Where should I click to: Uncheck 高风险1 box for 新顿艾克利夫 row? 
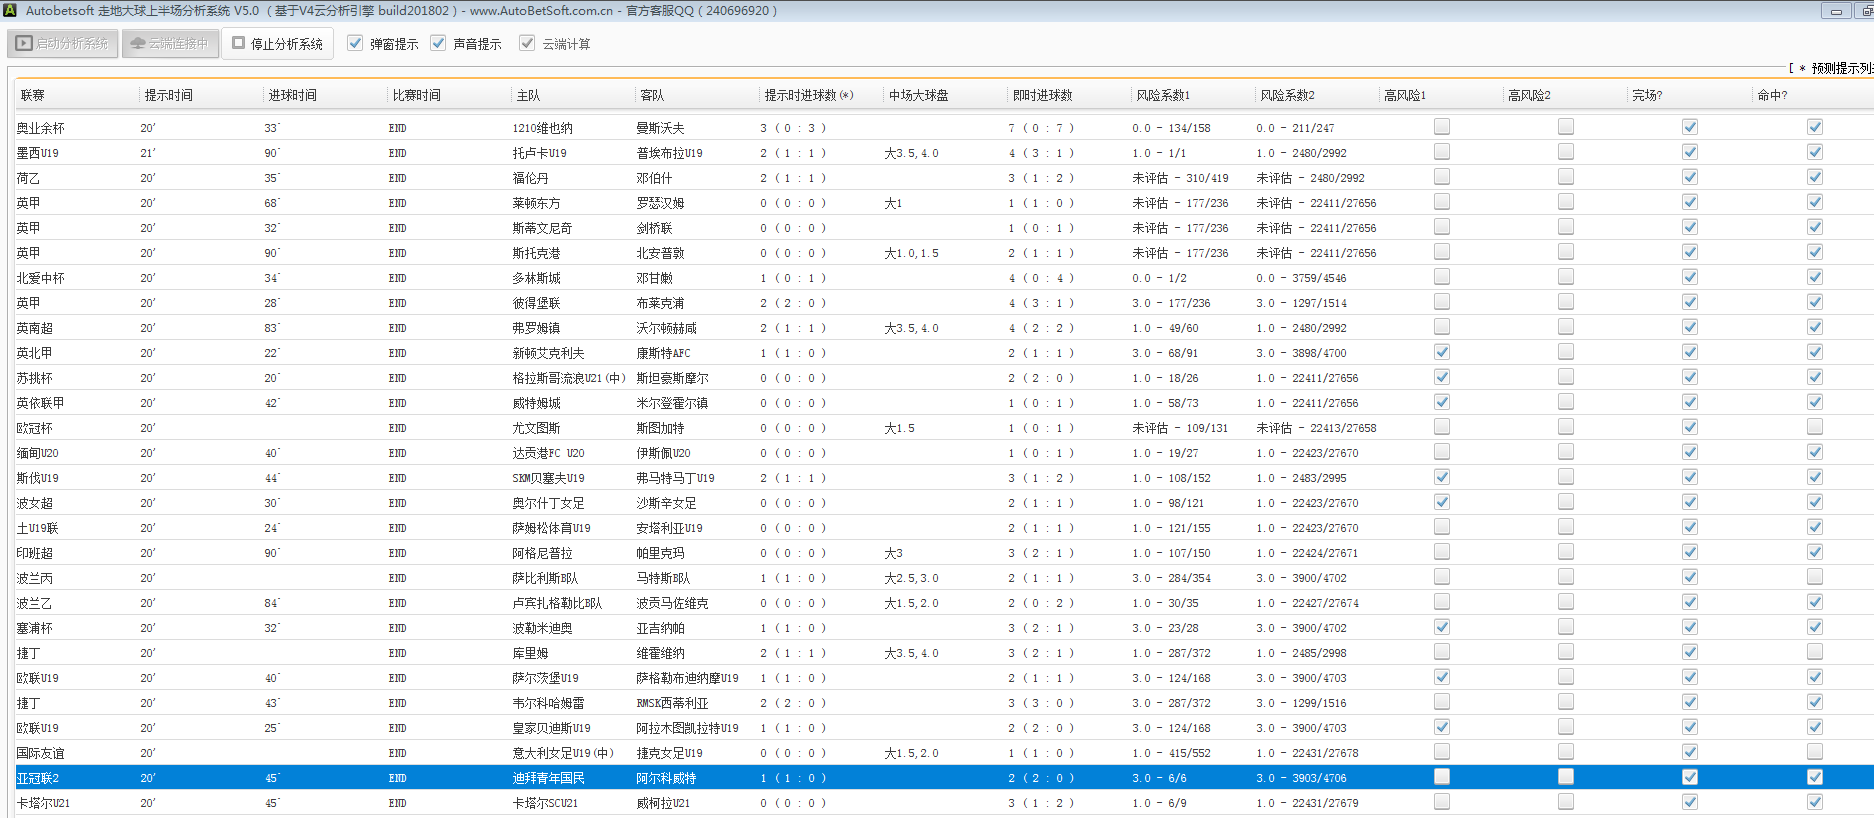pyautogui.click(x=1441, y=352)
